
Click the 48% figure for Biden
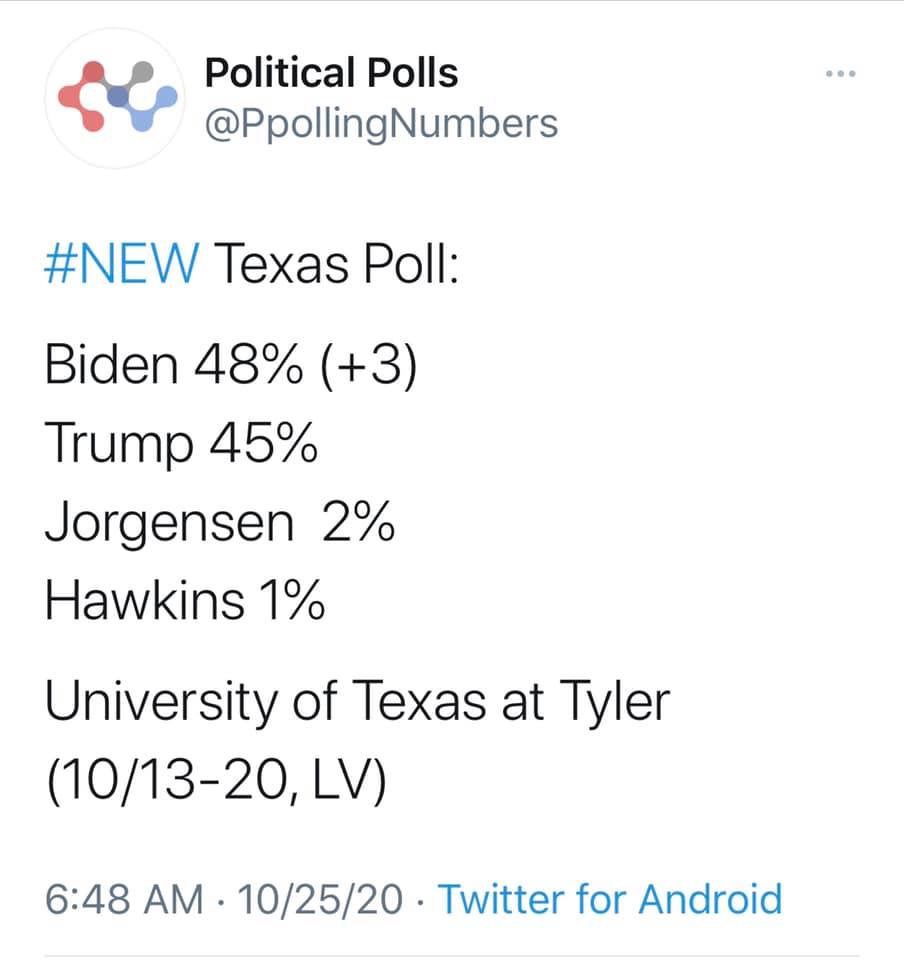248,364
